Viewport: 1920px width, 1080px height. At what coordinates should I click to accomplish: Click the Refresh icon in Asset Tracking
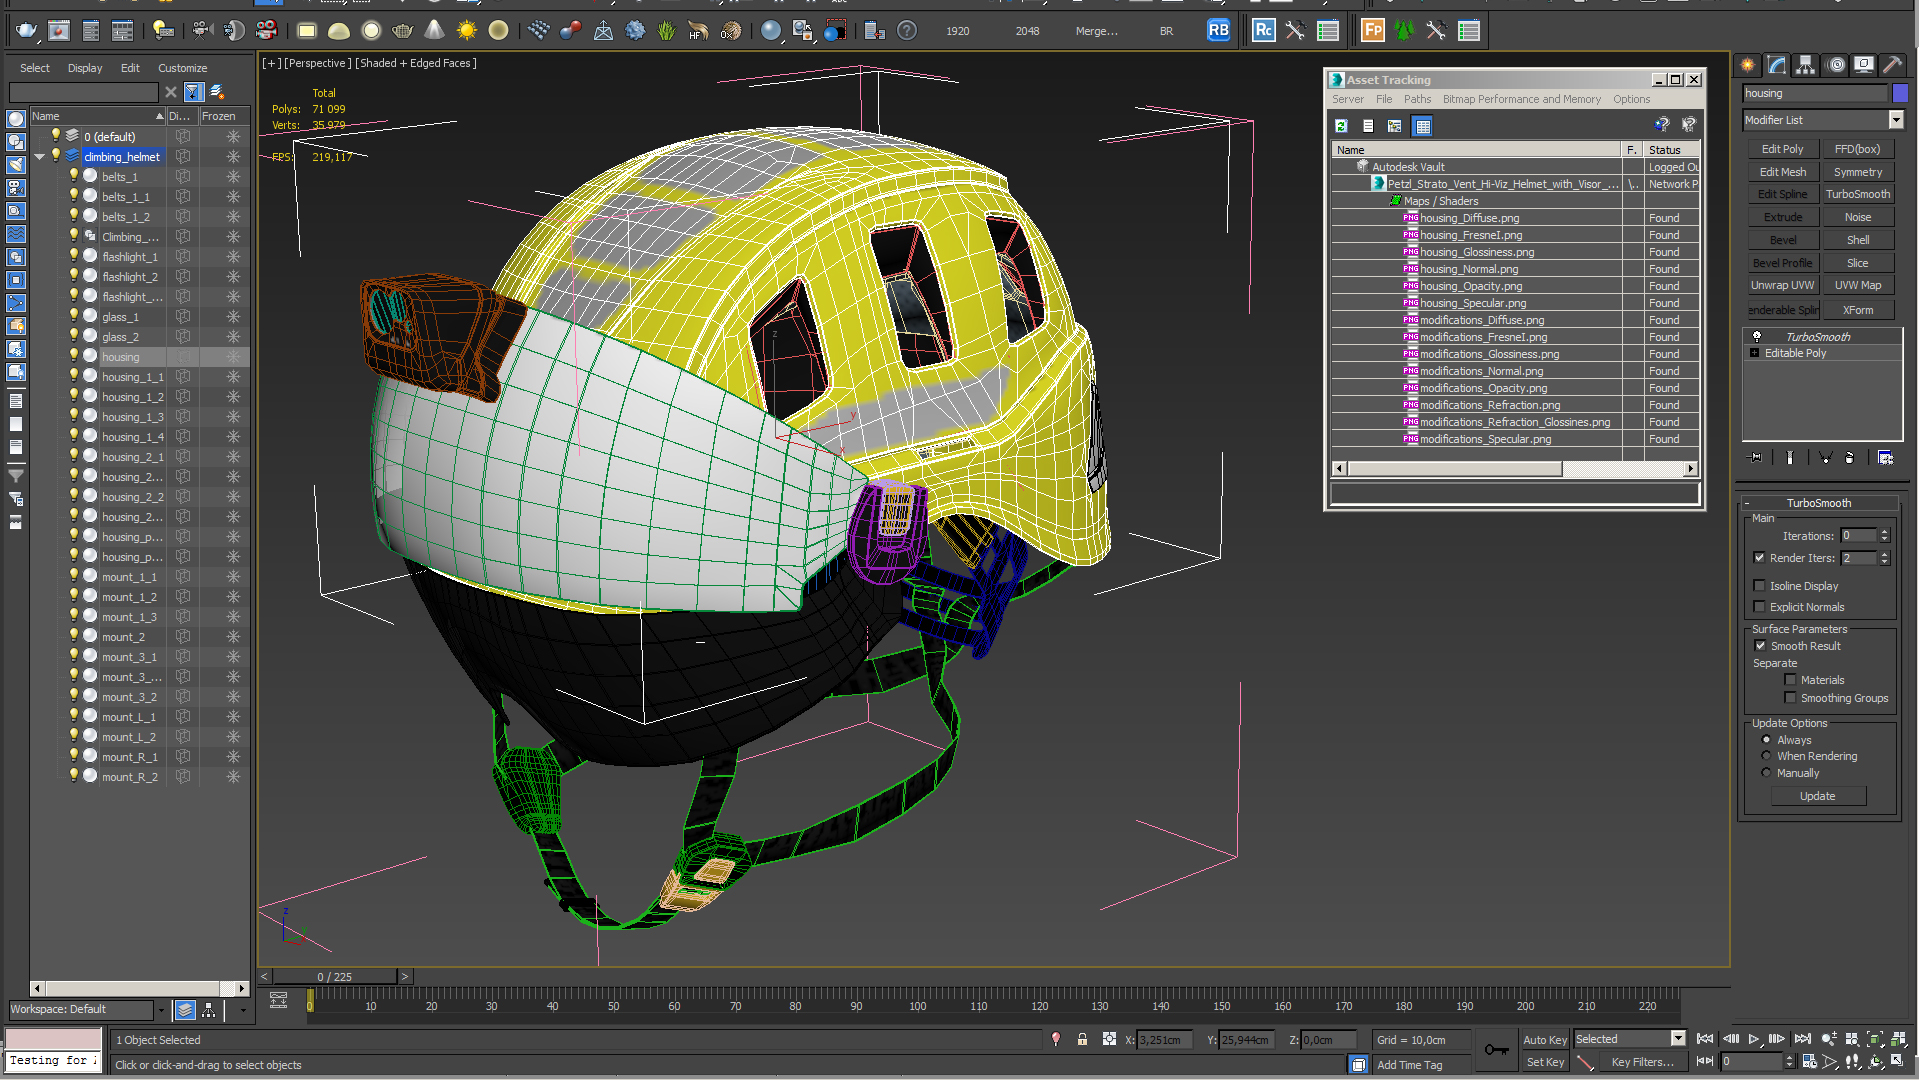[1341, 126]
